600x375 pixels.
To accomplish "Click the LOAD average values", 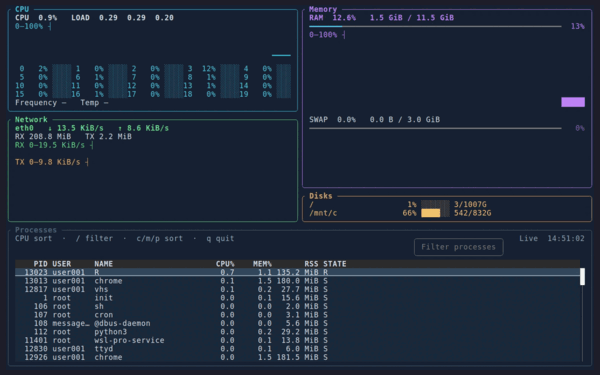I will 136,18.
